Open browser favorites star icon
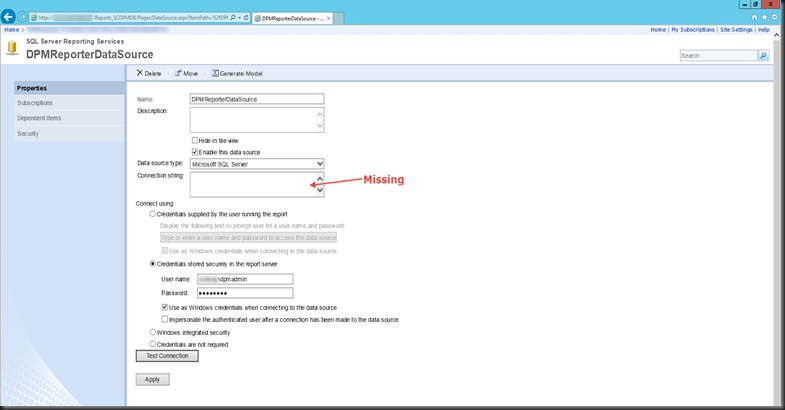Image resolution: width=785 pixels, height=410 pixels. [x=764, y=17]
